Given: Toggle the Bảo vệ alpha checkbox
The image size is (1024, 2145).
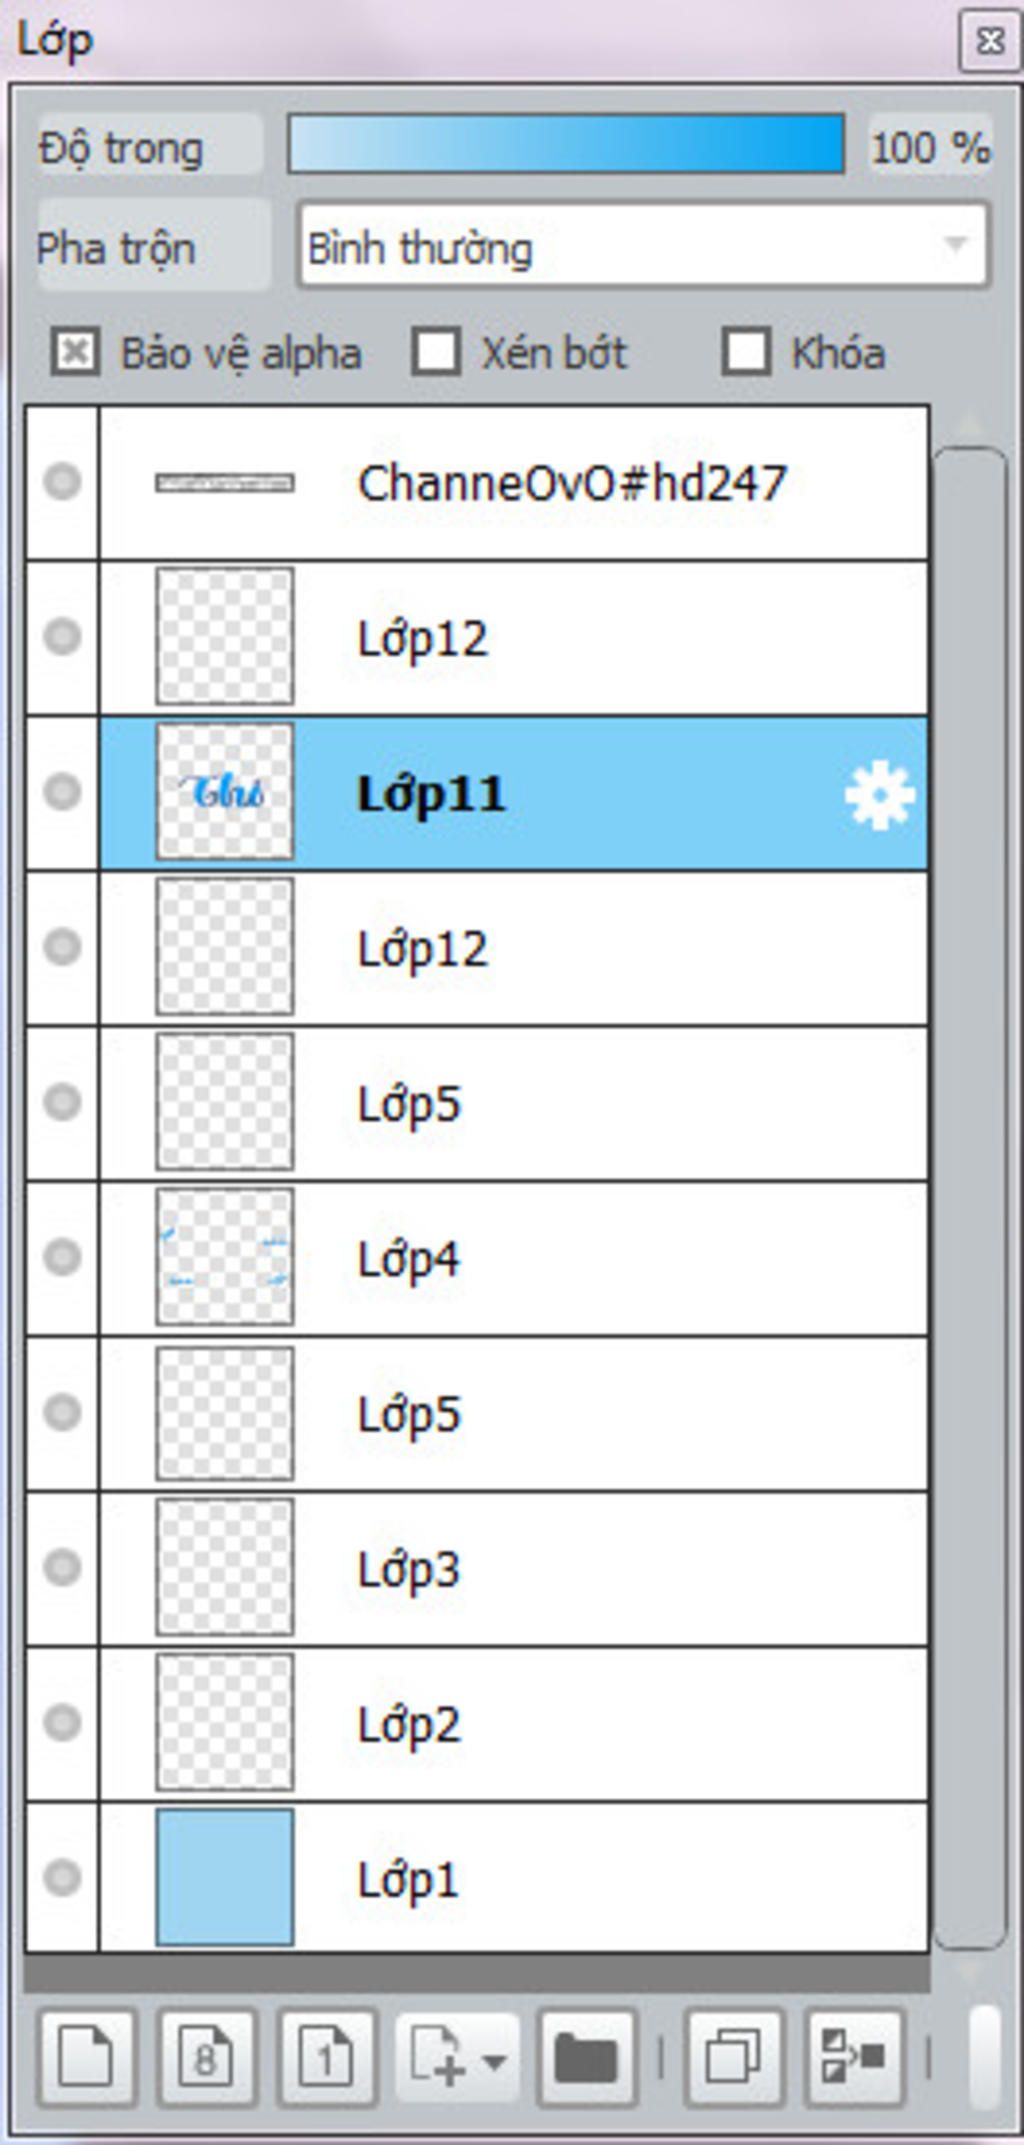Looking at the screenshot, I should tap(75, 352).
